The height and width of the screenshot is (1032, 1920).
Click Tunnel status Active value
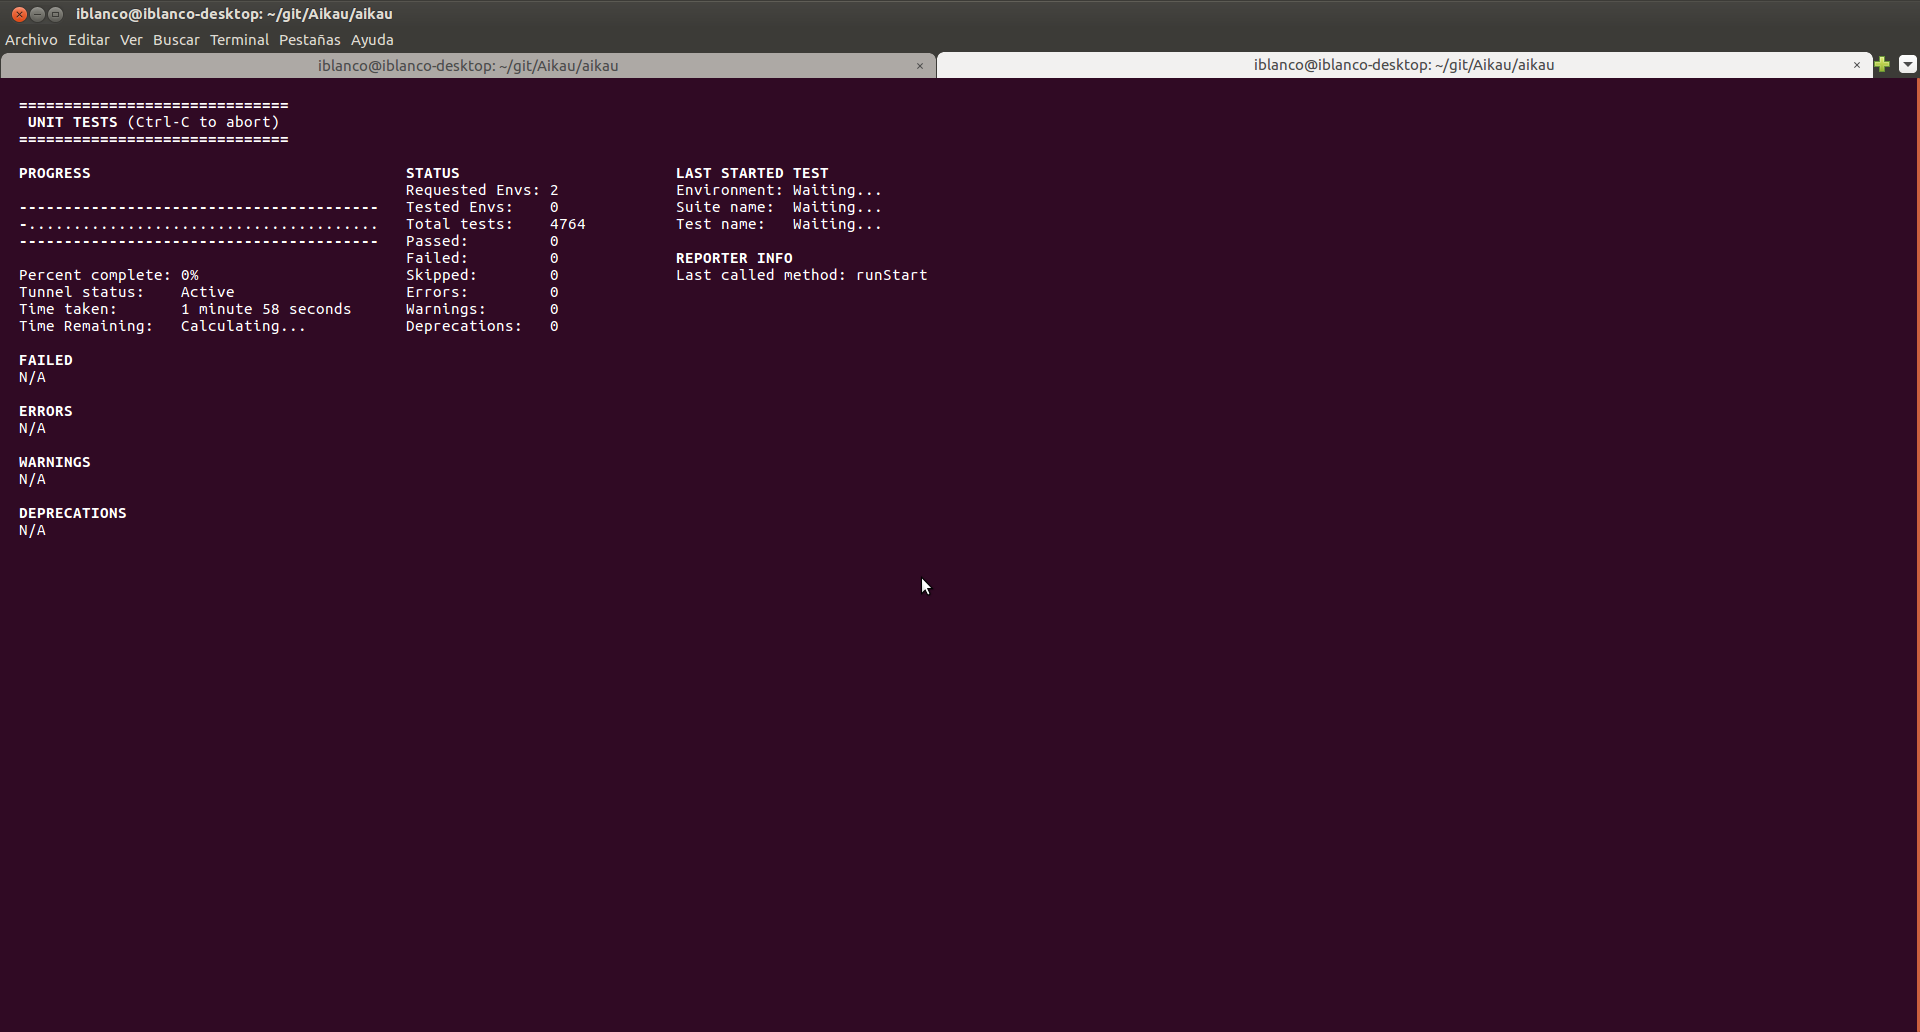(208, 292)
